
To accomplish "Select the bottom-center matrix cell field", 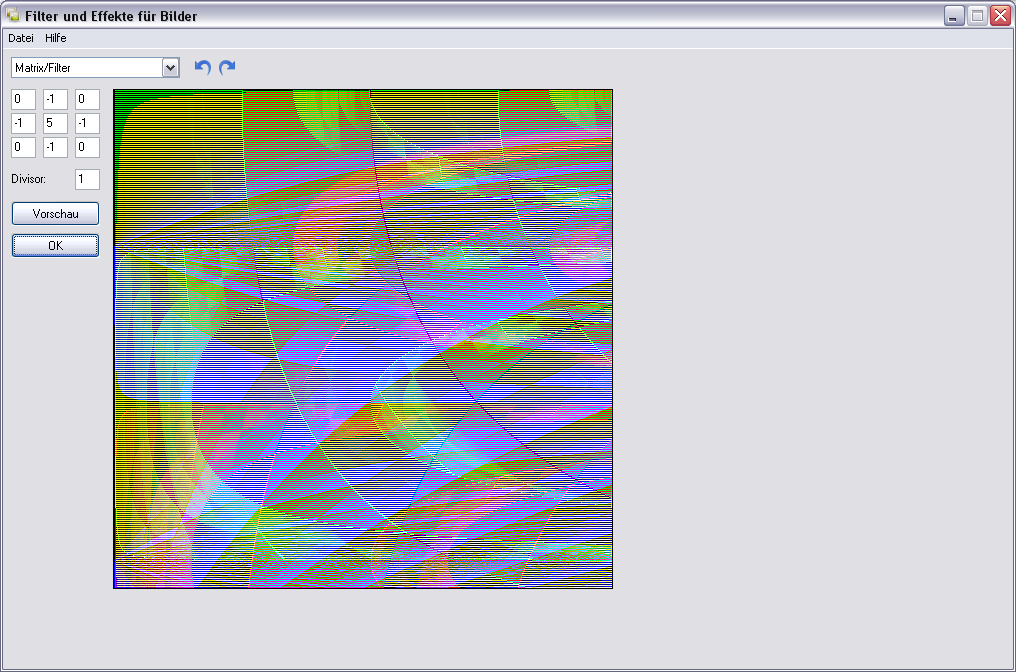I will pyautogui.click(x=55, y=147).
